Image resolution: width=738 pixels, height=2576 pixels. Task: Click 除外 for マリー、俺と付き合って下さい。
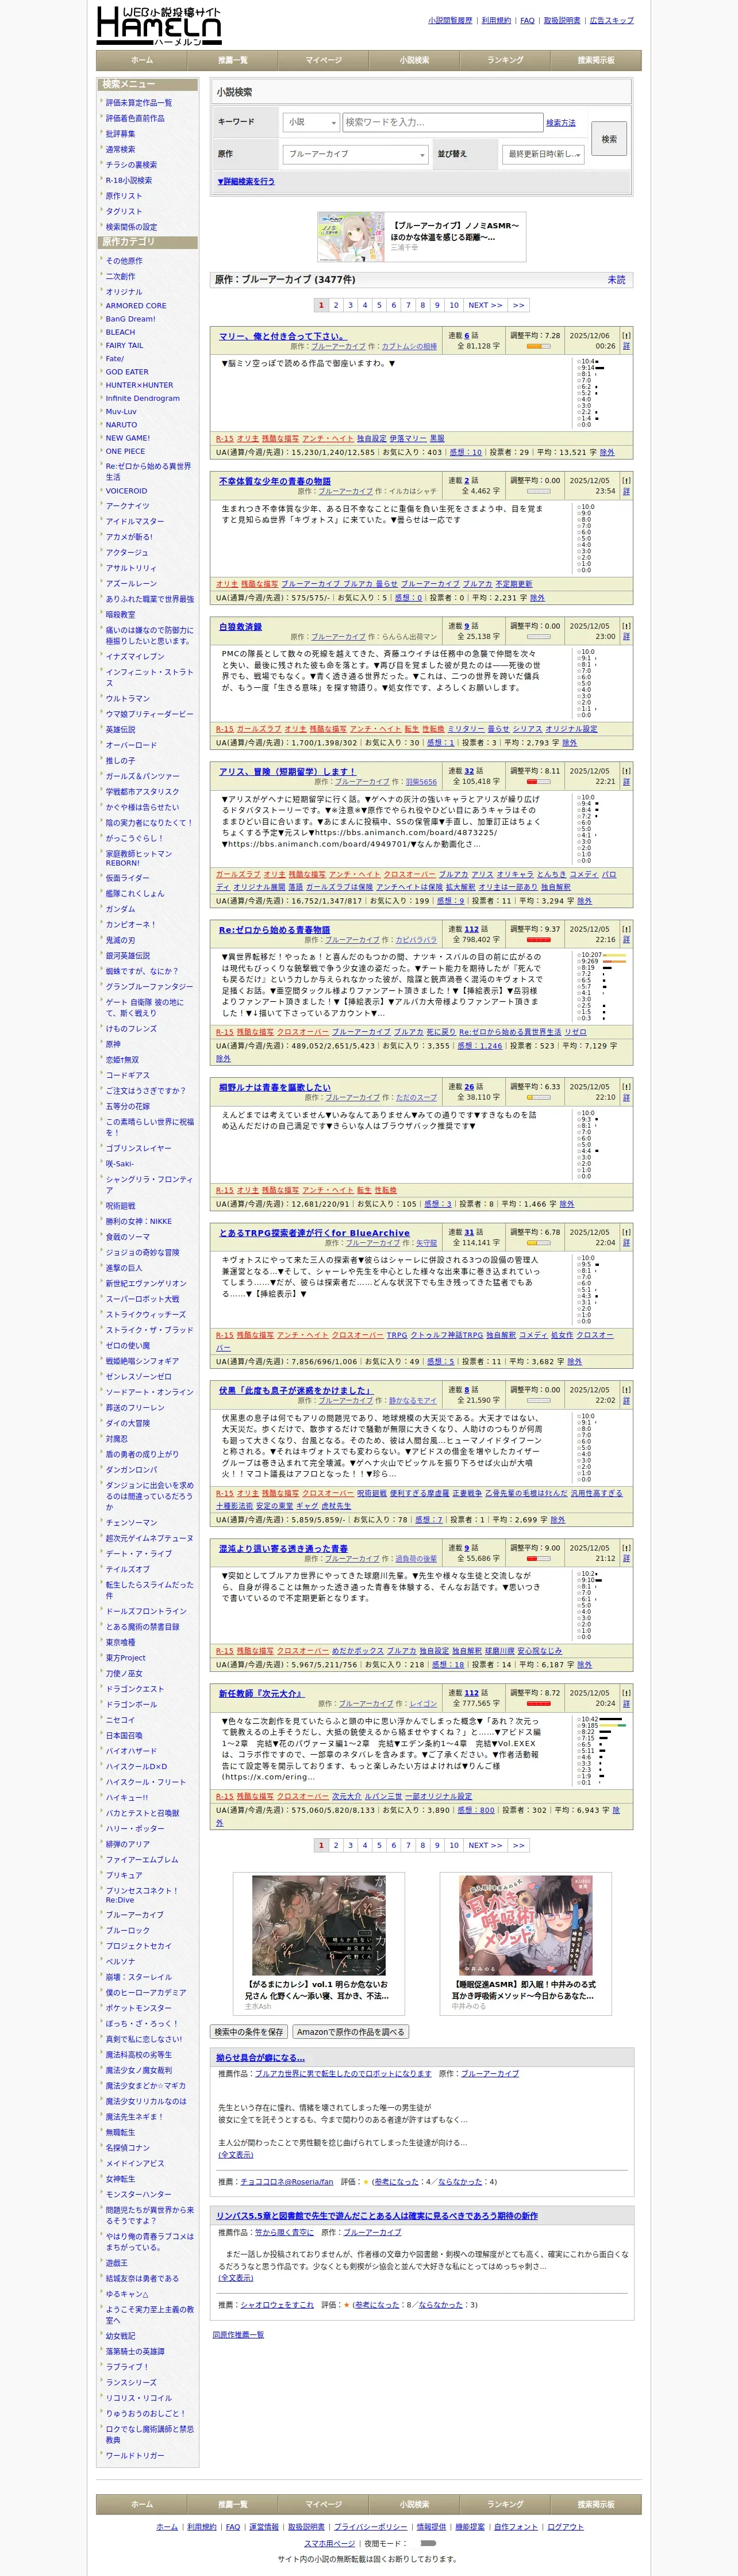click(607, 452)
